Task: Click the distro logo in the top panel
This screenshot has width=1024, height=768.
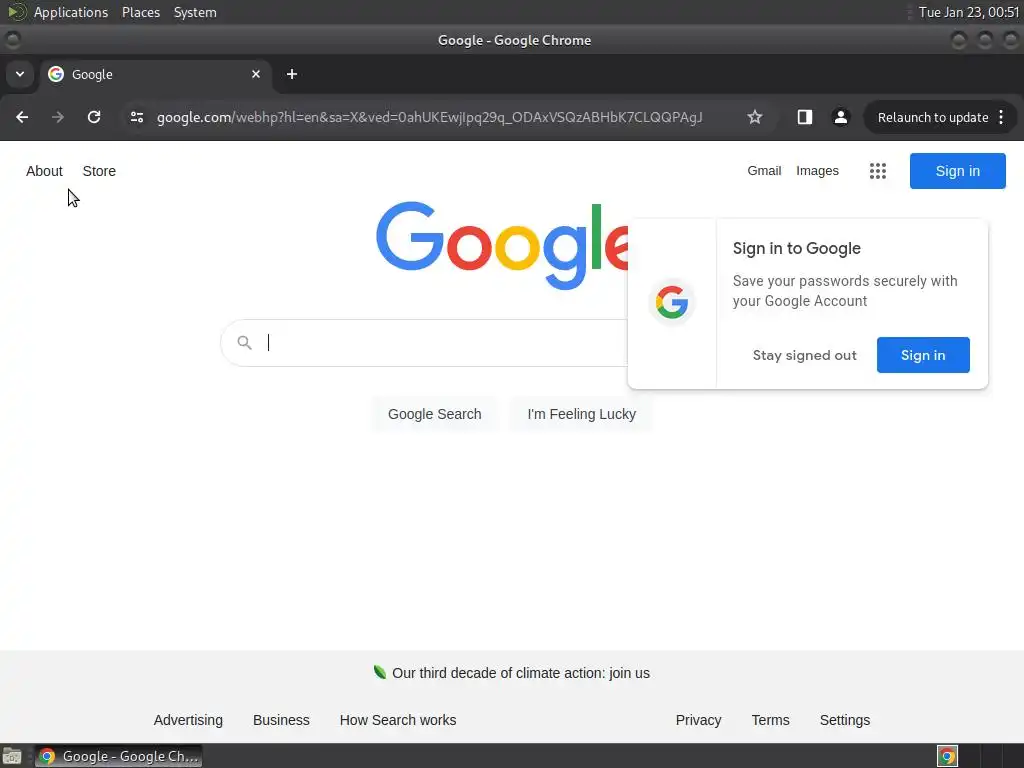Action: point(16,12)
